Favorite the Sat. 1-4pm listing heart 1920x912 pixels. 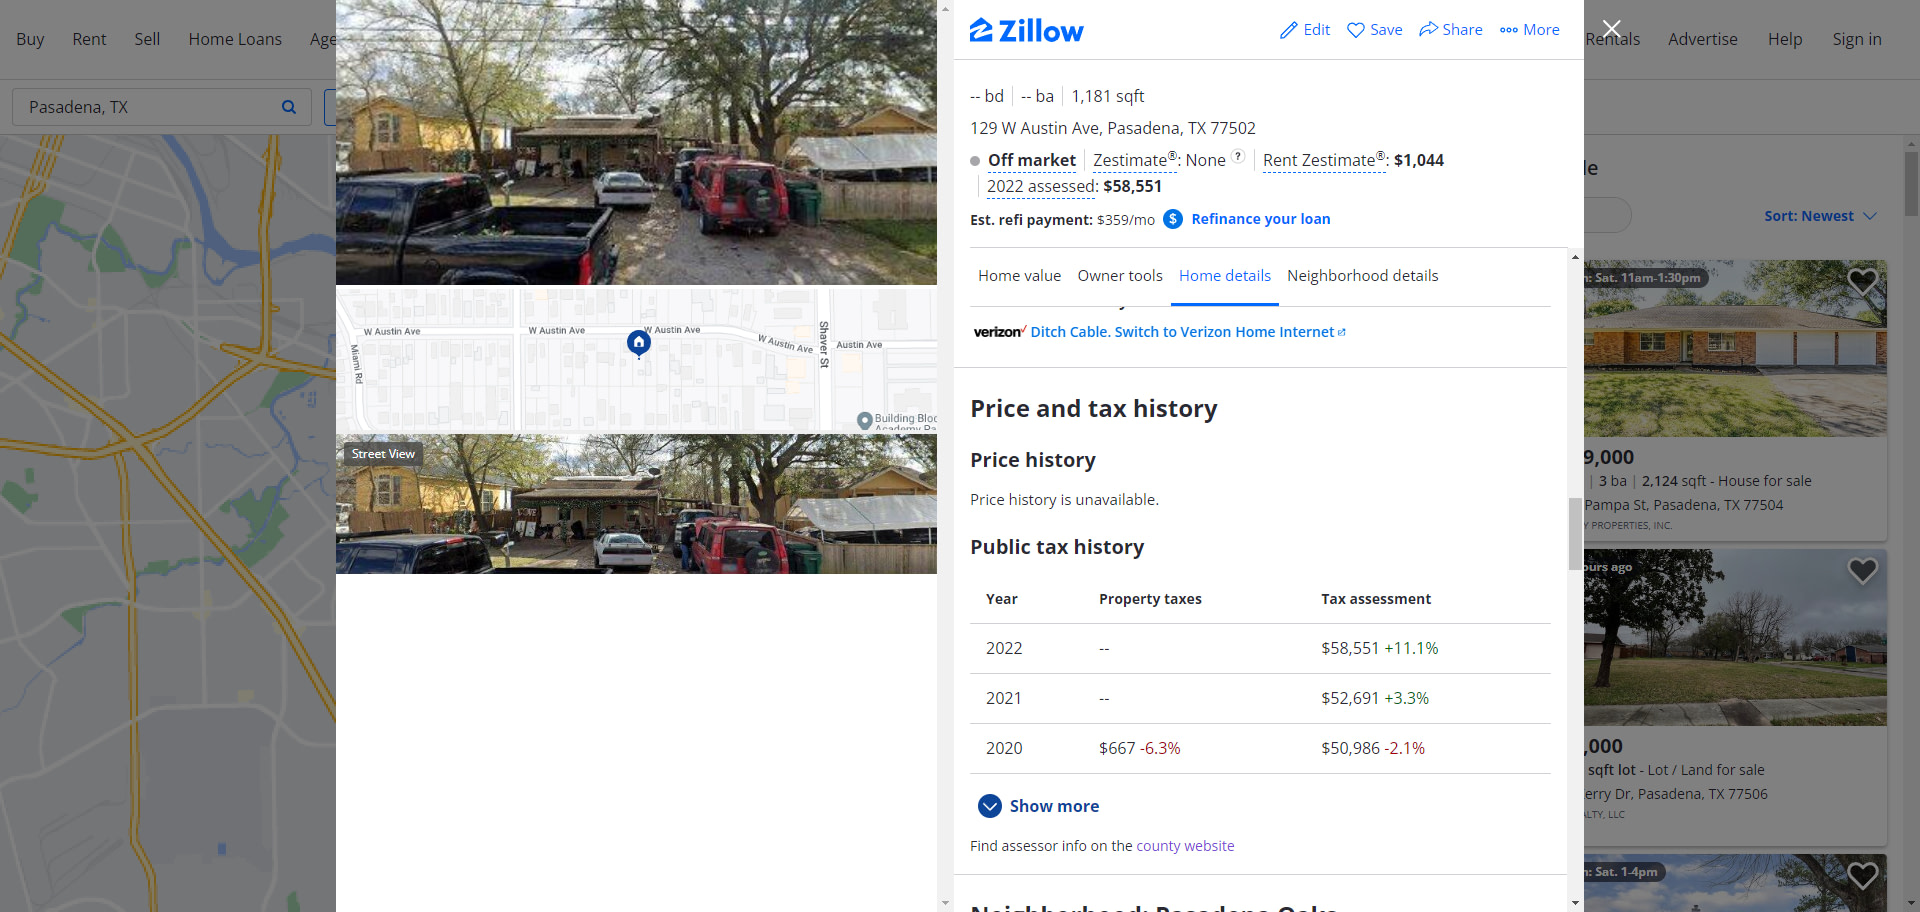click(x=1862, y=876)
